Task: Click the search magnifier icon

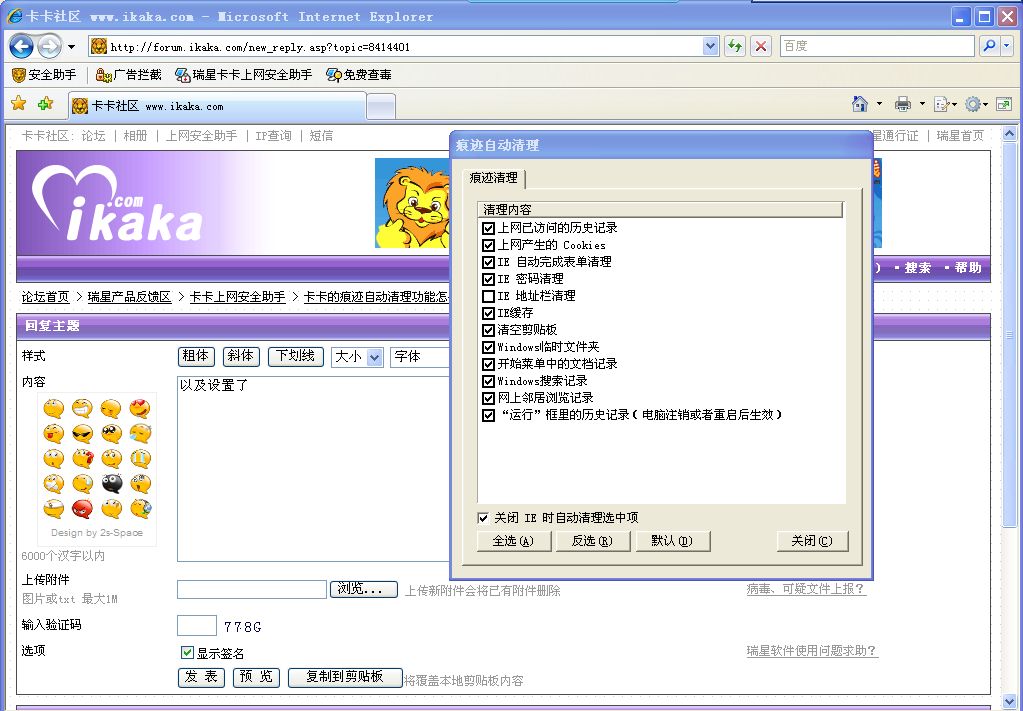Action: click(990, 46)
